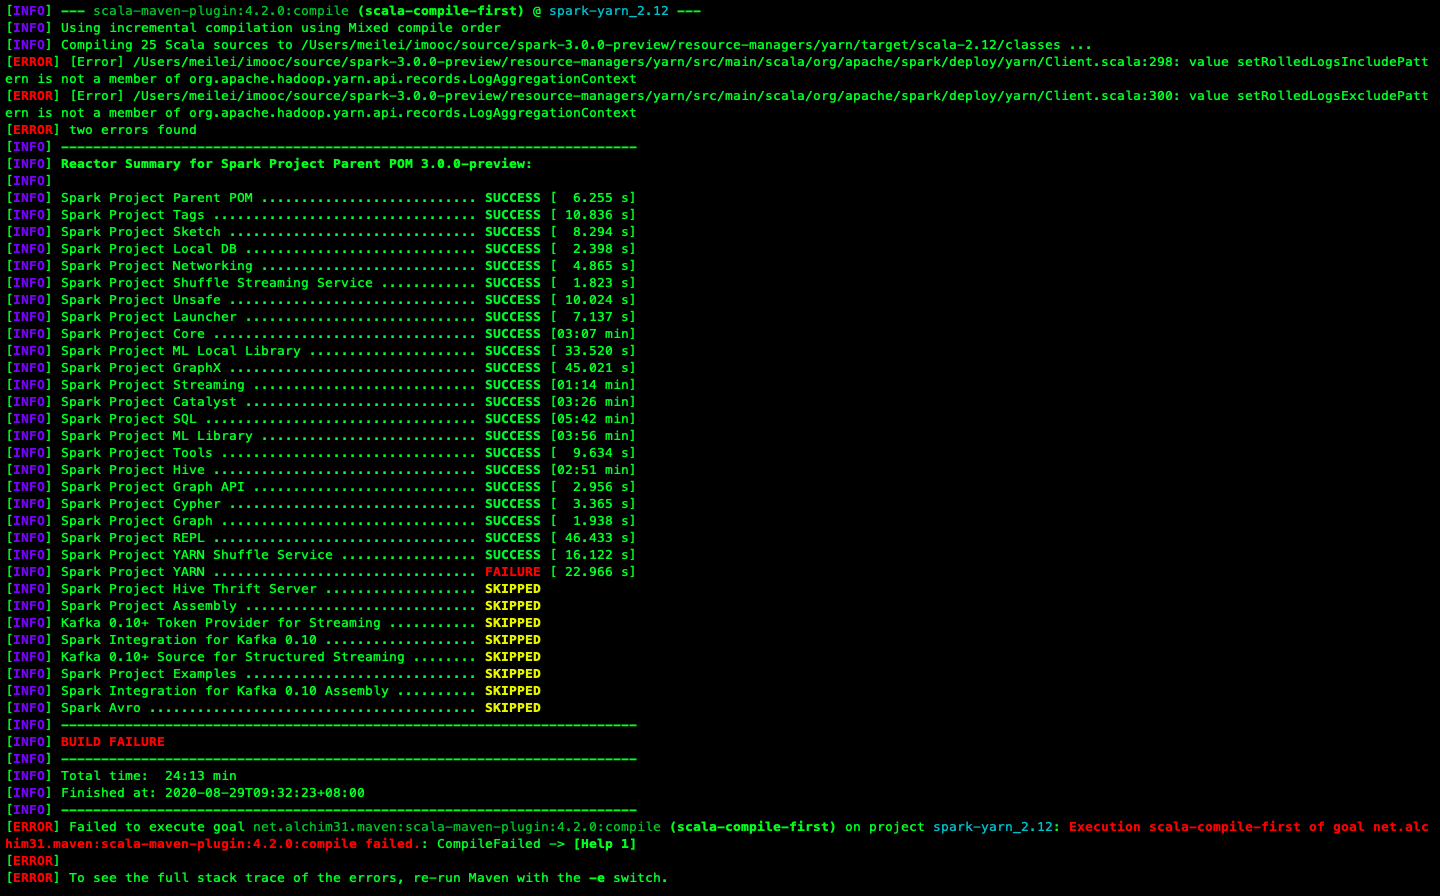Select '[ 22.966 s]' YARN failure time

(593, 572)
